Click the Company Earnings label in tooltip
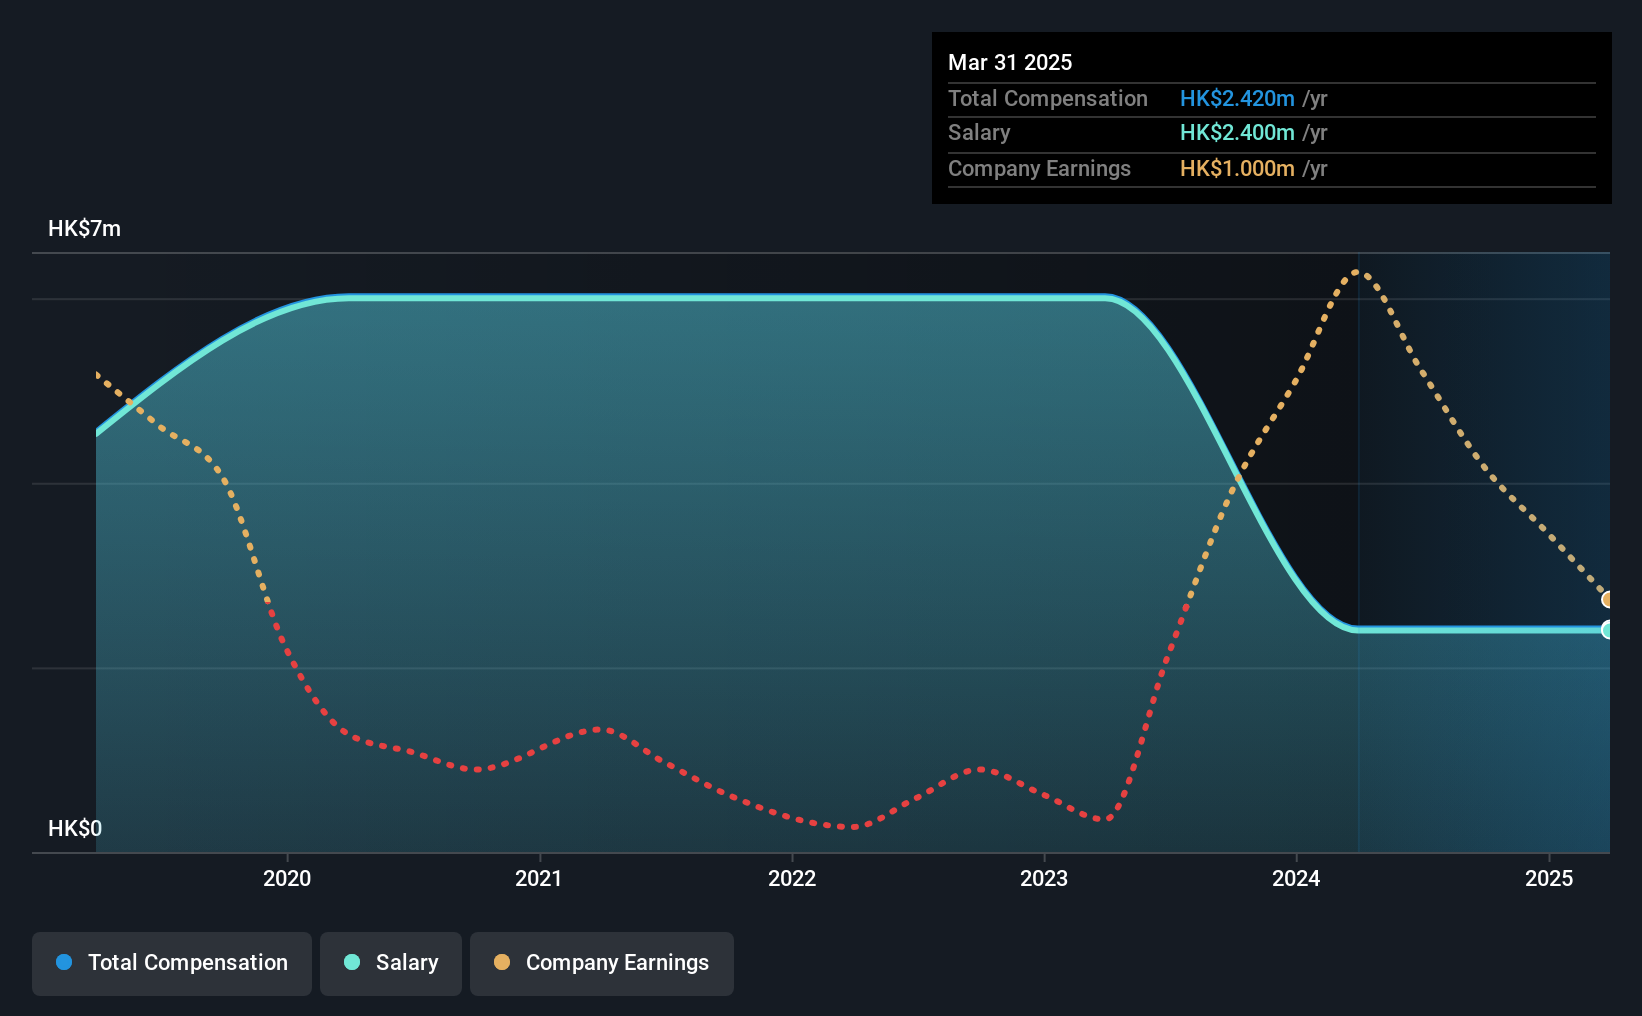 click(1039, 168)
